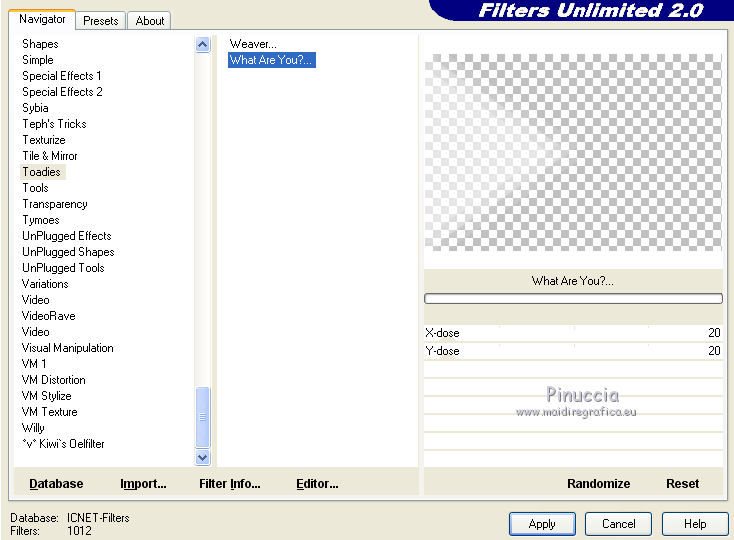Image resolution: width=734 pixels, height=540 pixels.
Task: Click the Y-dose value 20
Action: tap(714, 350)
